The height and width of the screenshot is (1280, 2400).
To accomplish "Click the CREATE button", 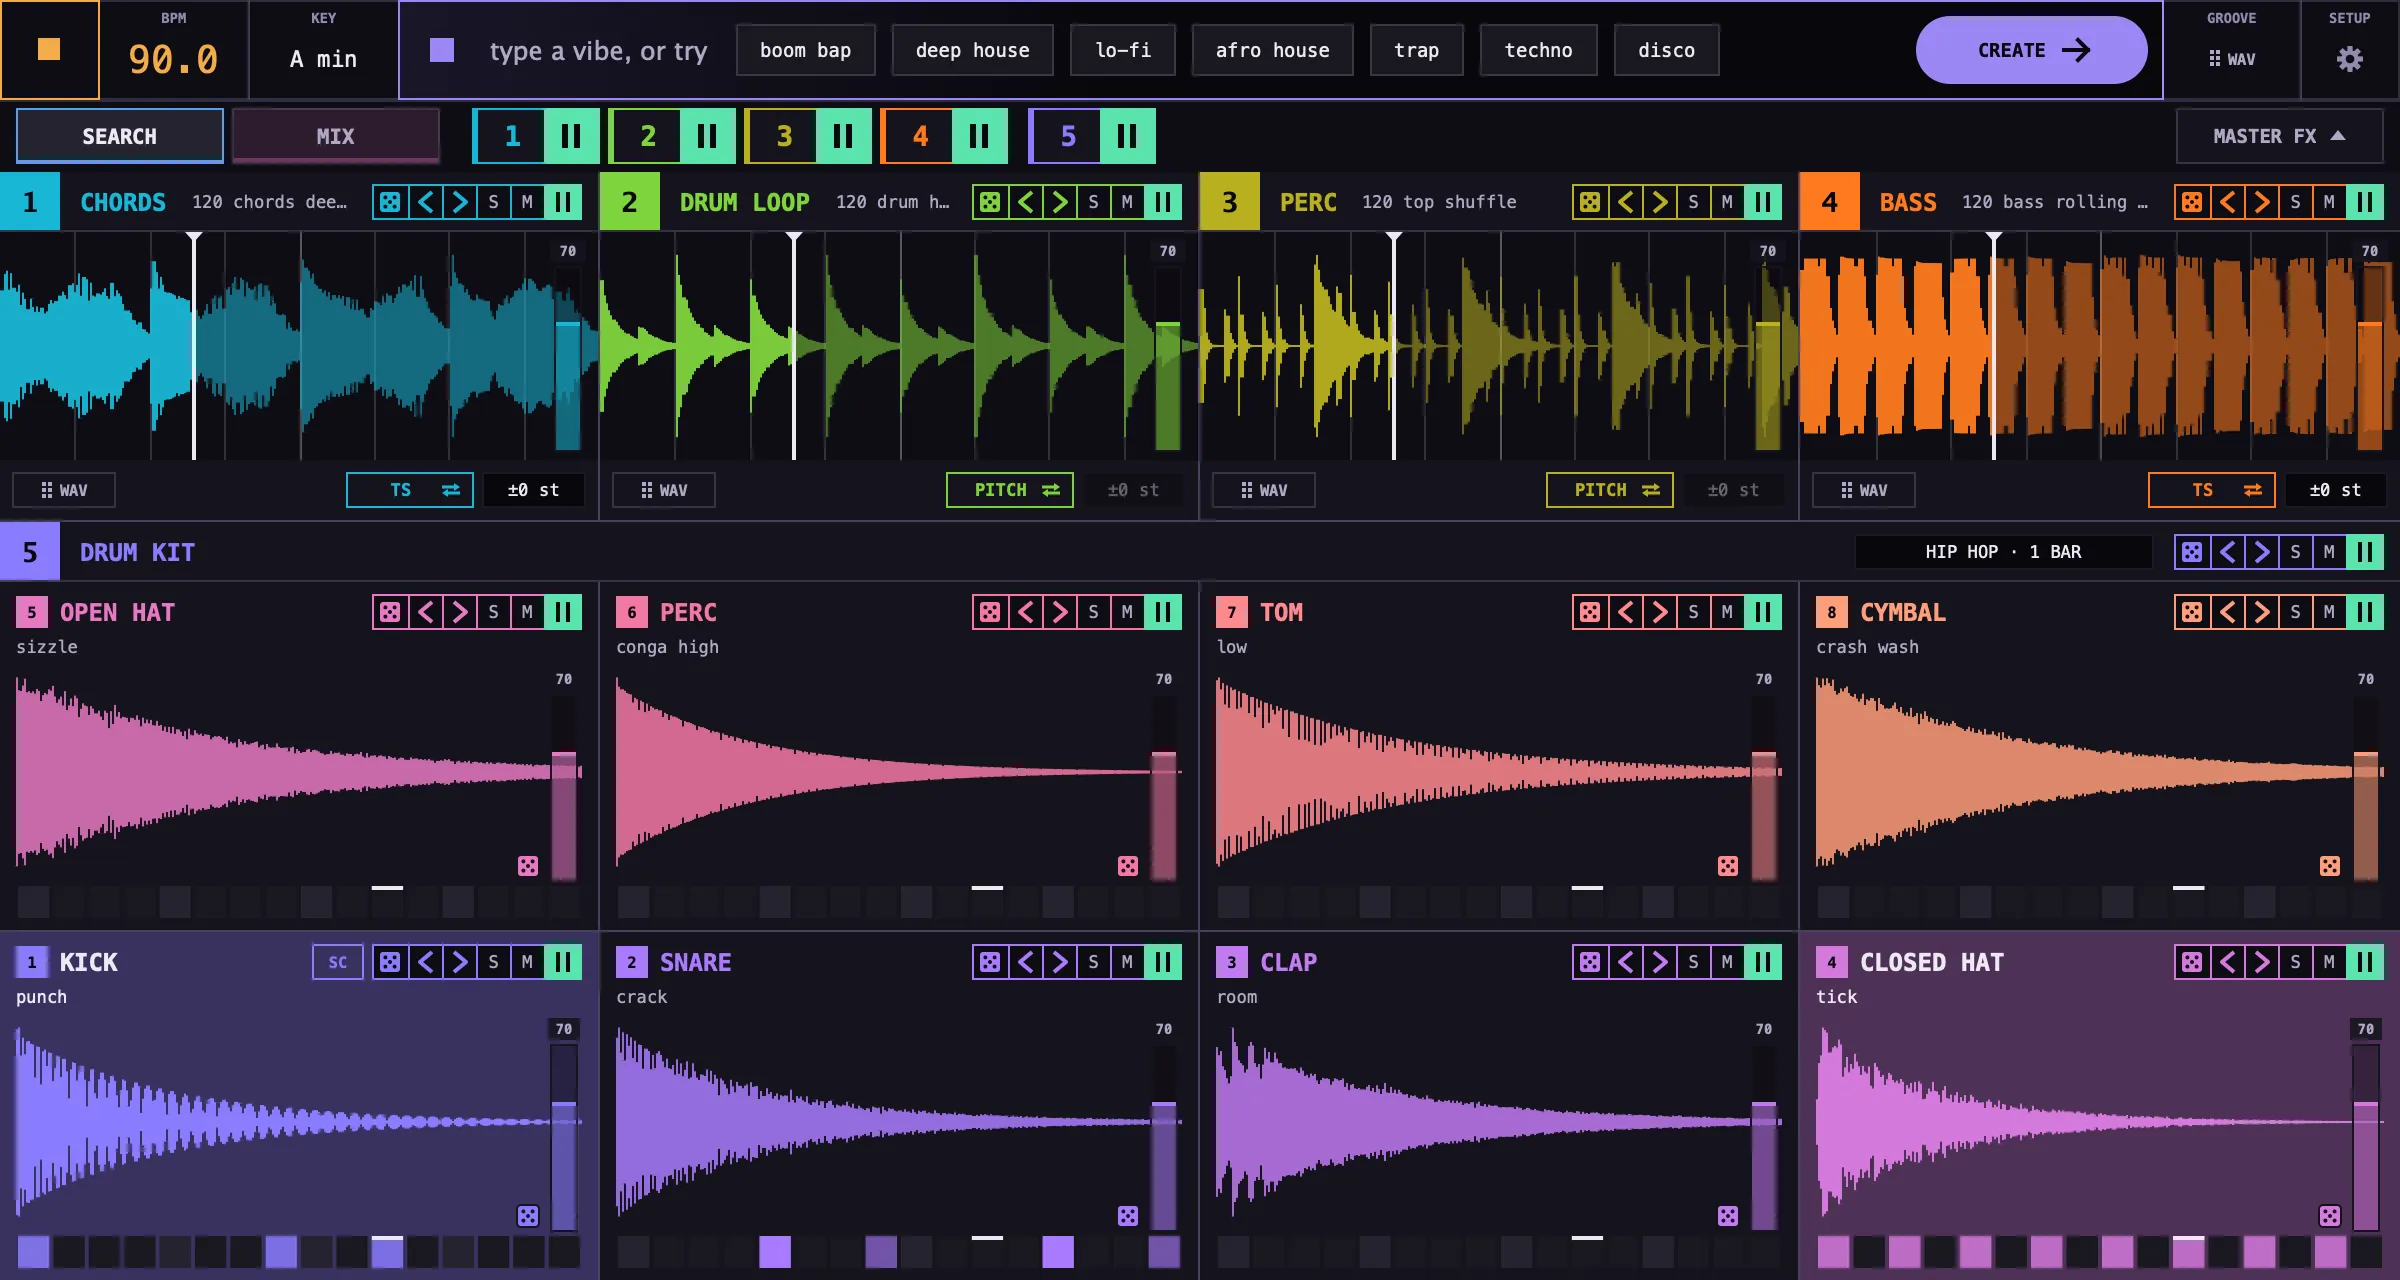I will tap(2031, 50).
